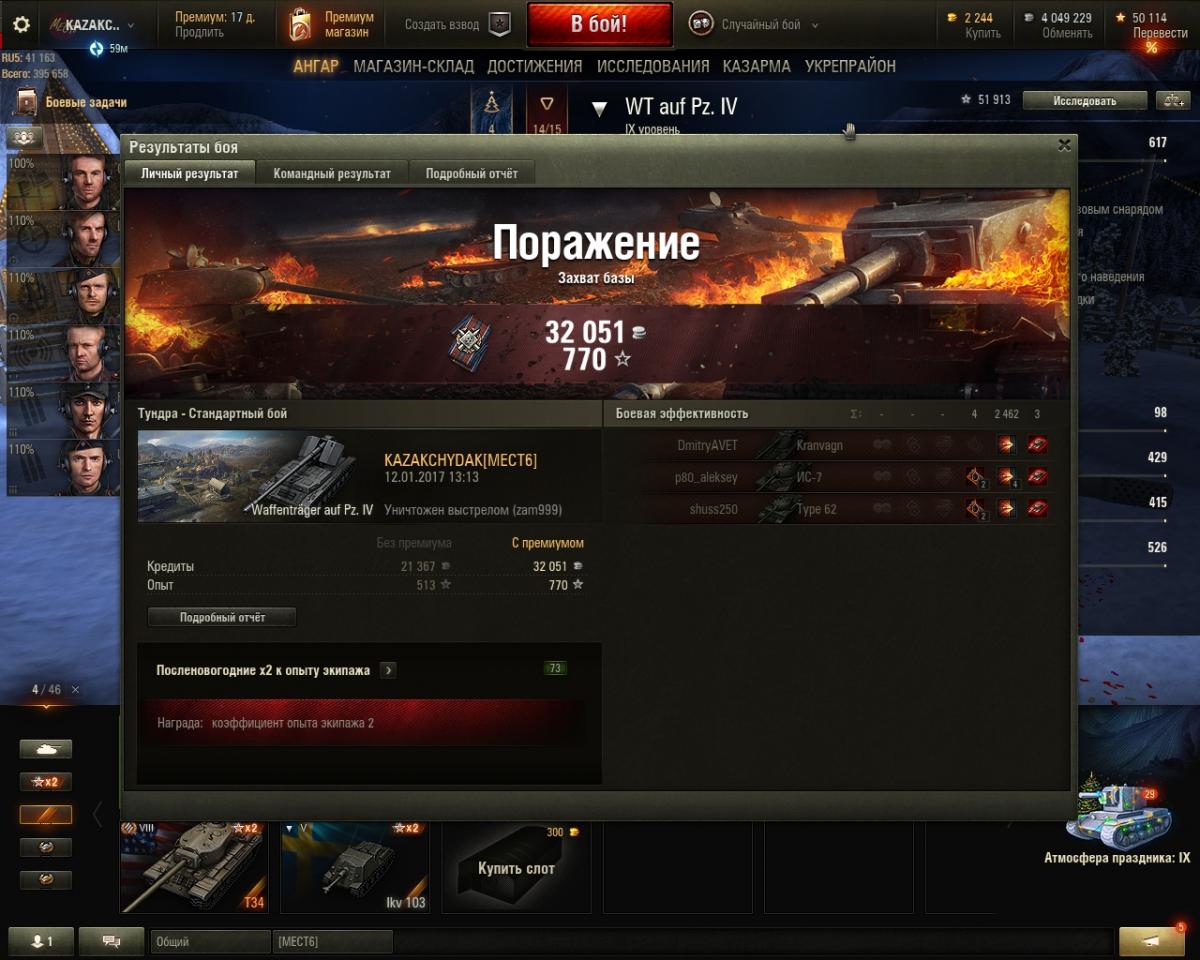Switch to the Командный результат tab
1200x960 pixels.
click(x=332, y=173)
